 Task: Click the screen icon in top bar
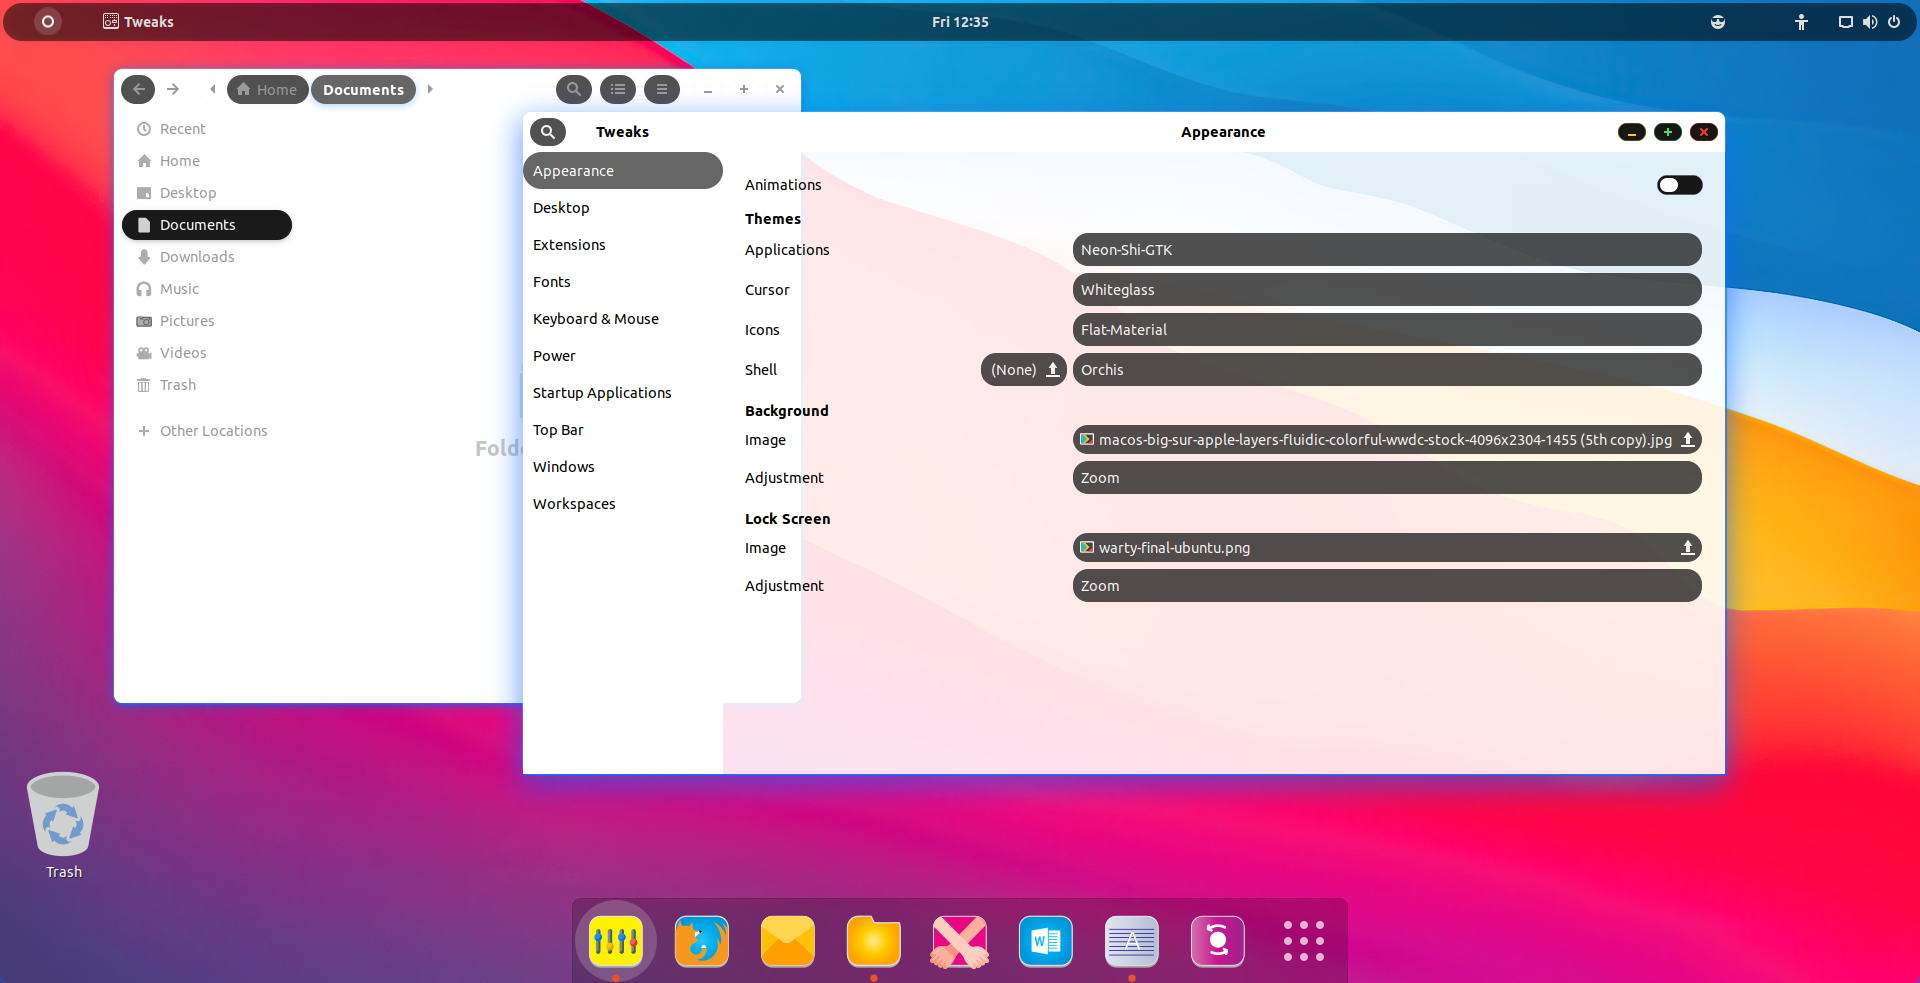[x=1846, y=22]
